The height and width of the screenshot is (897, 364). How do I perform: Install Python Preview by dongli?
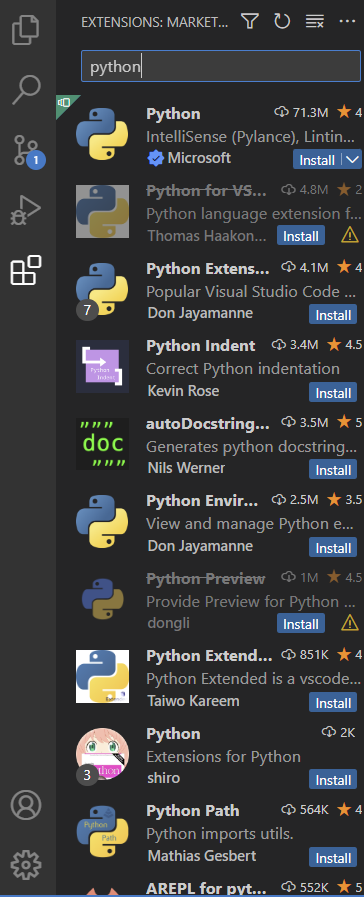coord(301,623)
